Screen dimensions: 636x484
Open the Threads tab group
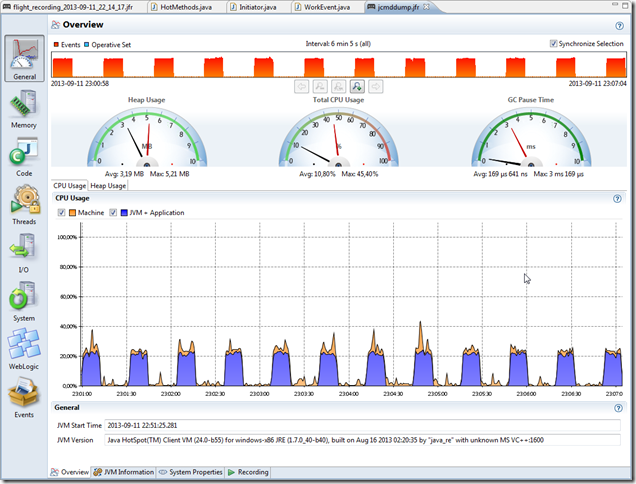pyautogui.click(x=24, y=205)
